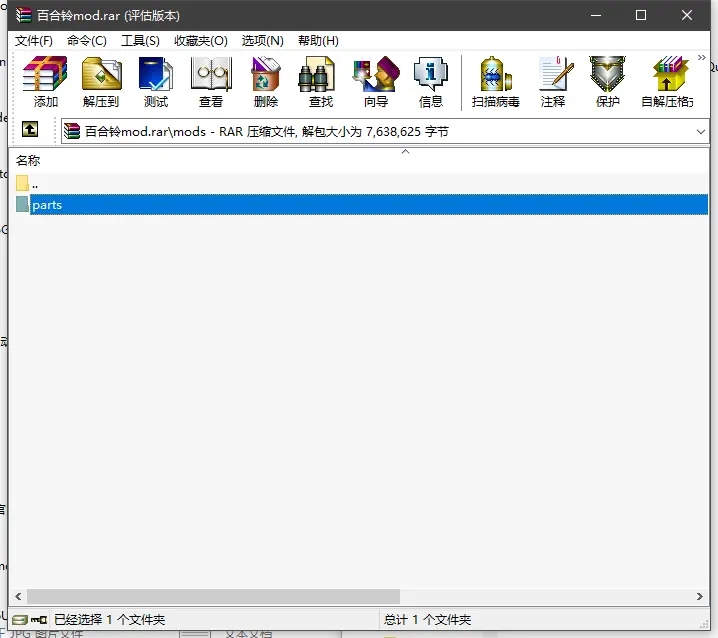
Task: Minimize the WinRAR window
Action: [x=596, y=15]
